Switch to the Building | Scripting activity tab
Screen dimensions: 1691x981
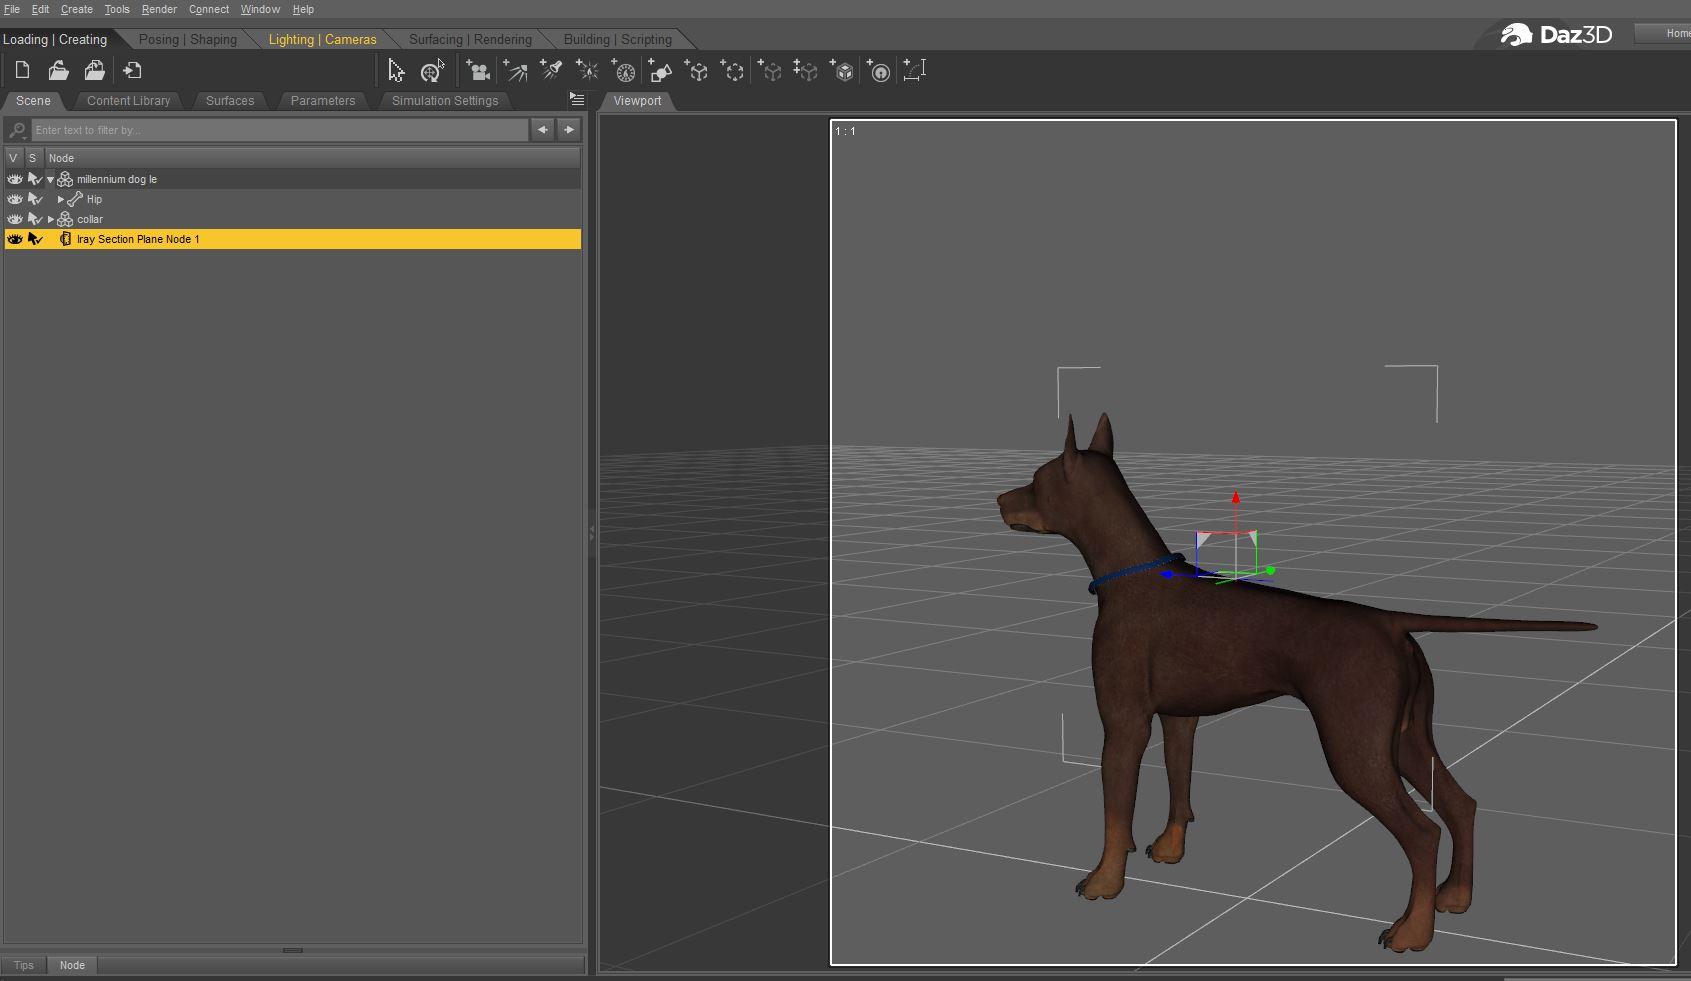(617, 39)
